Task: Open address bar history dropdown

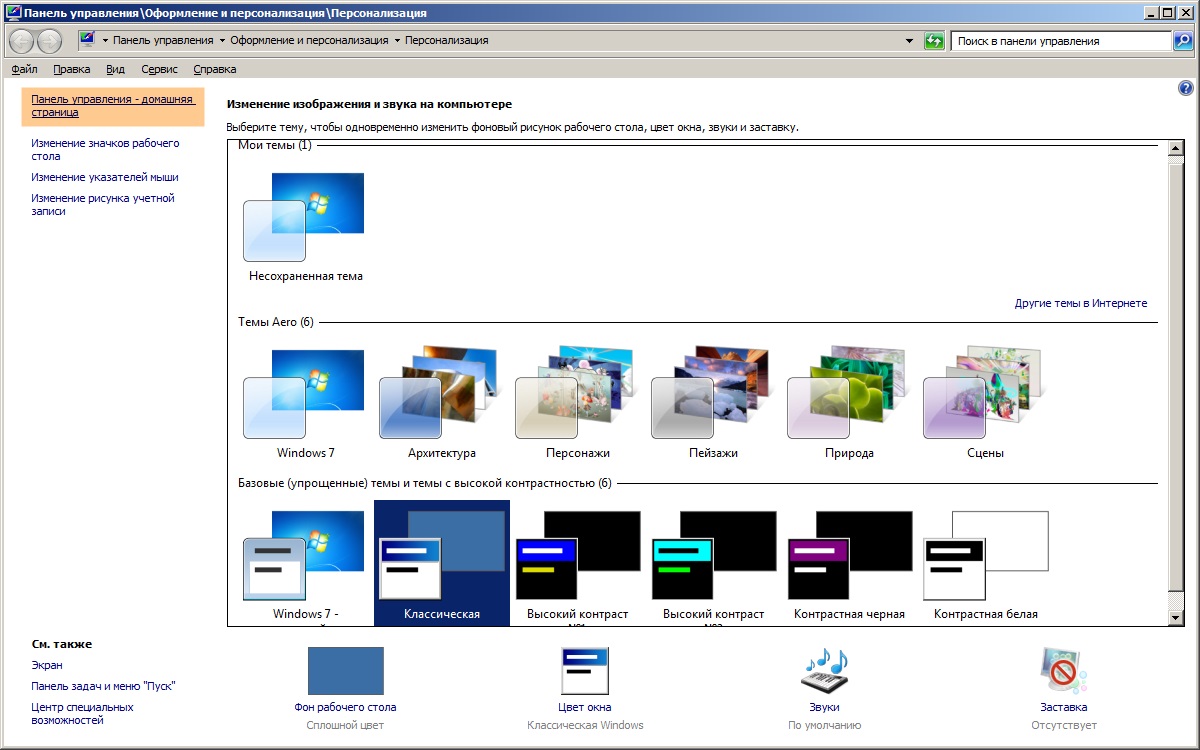Action: (909, 41)
